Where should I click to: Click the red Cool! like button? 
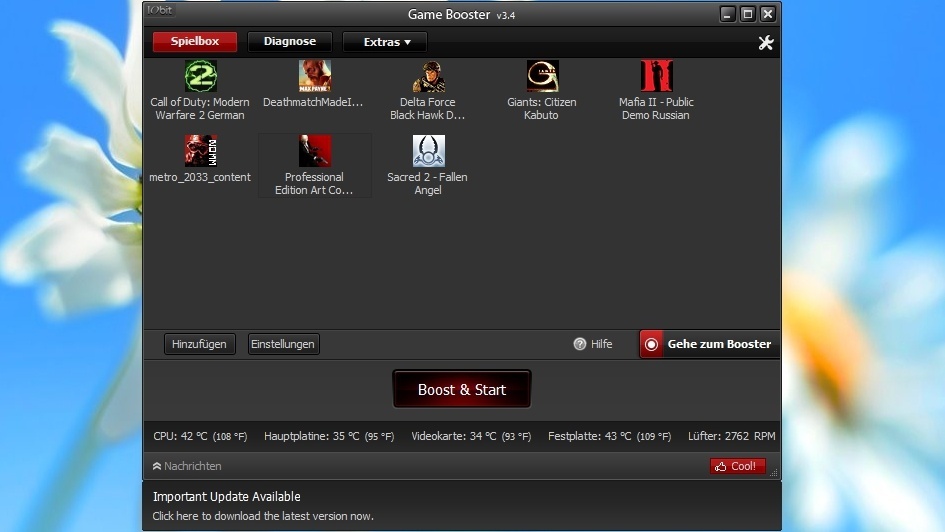(737, 466)
